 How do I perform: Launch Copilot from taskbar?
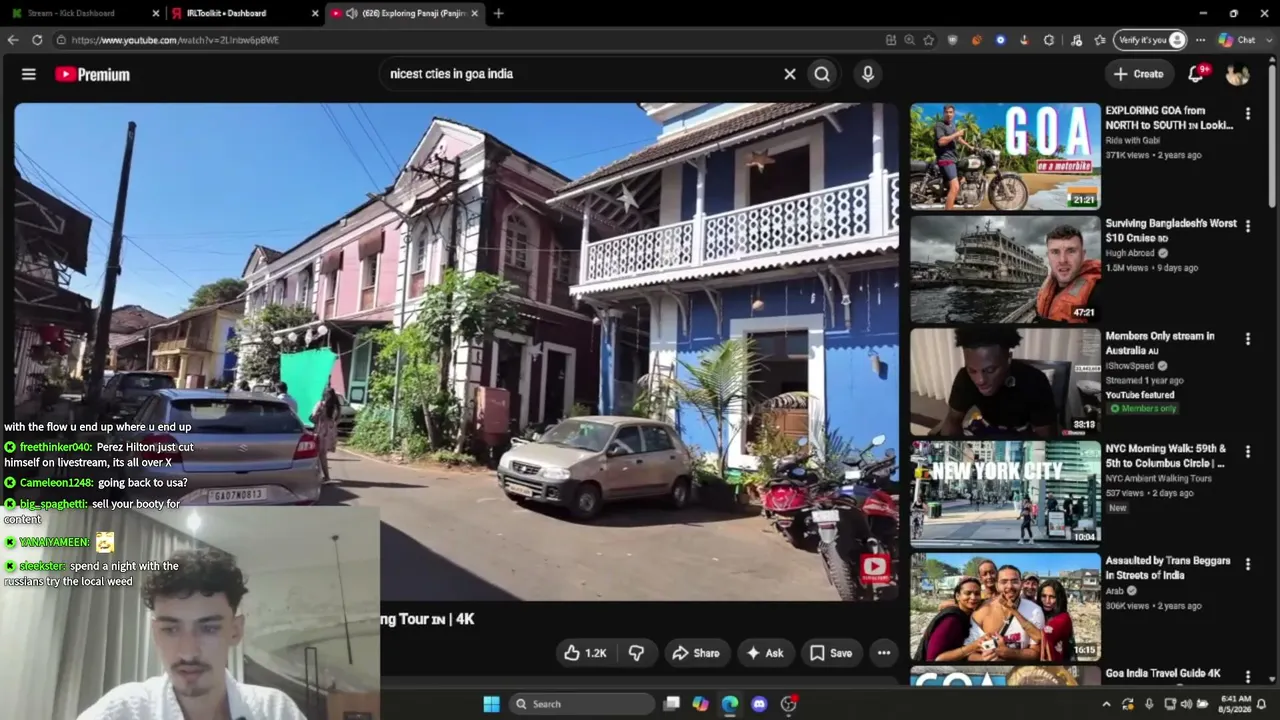[701, 704]
